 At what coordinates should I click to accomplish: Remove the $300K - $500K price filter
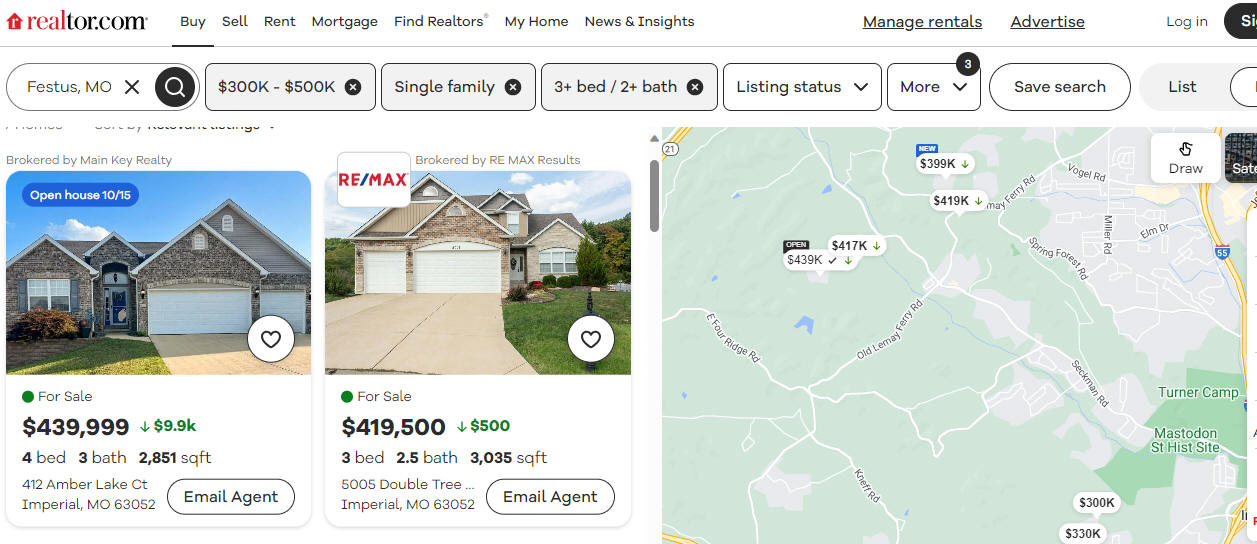(353, 87)
